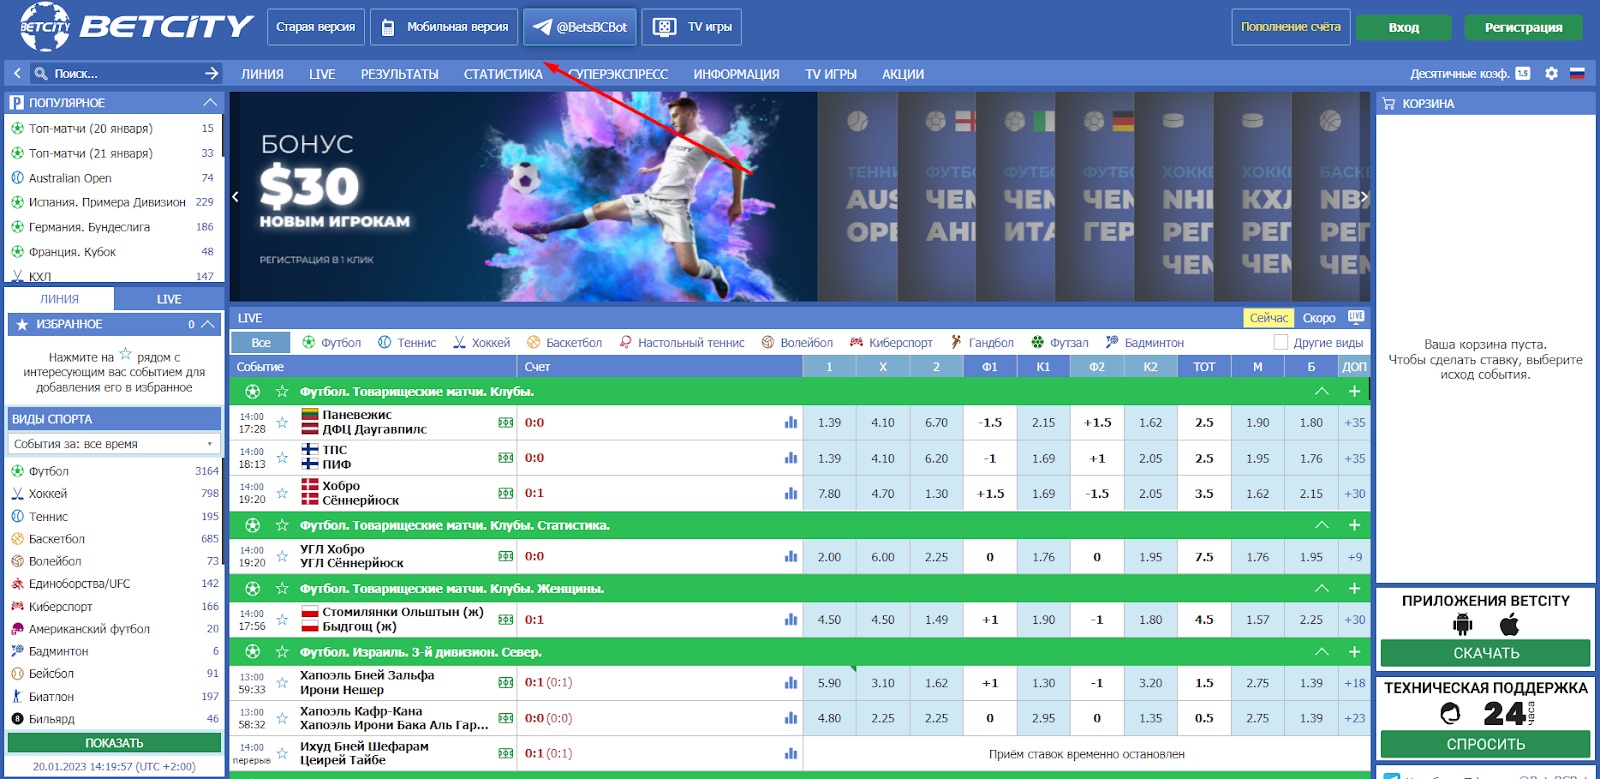This screenshot has width=1600, height=779.
Task: Add ТПС vs ПИФ to favorites star
Action: [x=282, y=458]
